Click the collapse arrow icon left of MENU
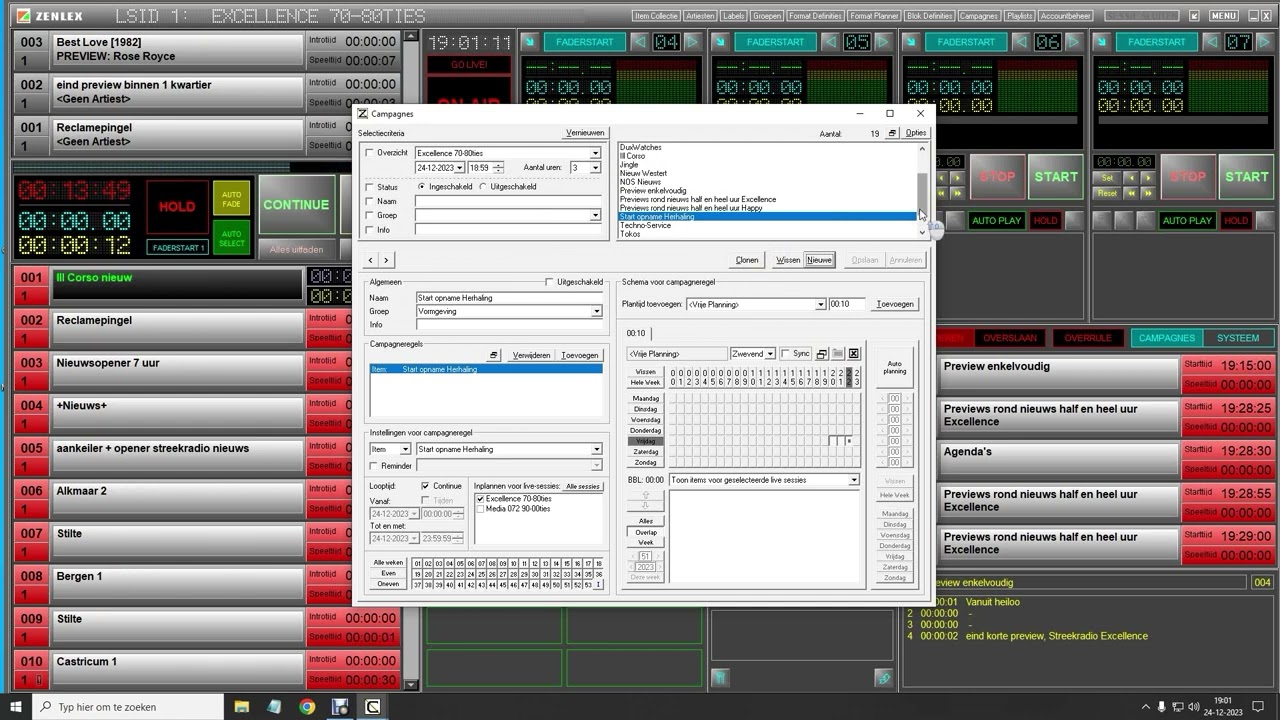Image resolution: width=1280 pixels, height=720 pixels. coord(1195,16)
